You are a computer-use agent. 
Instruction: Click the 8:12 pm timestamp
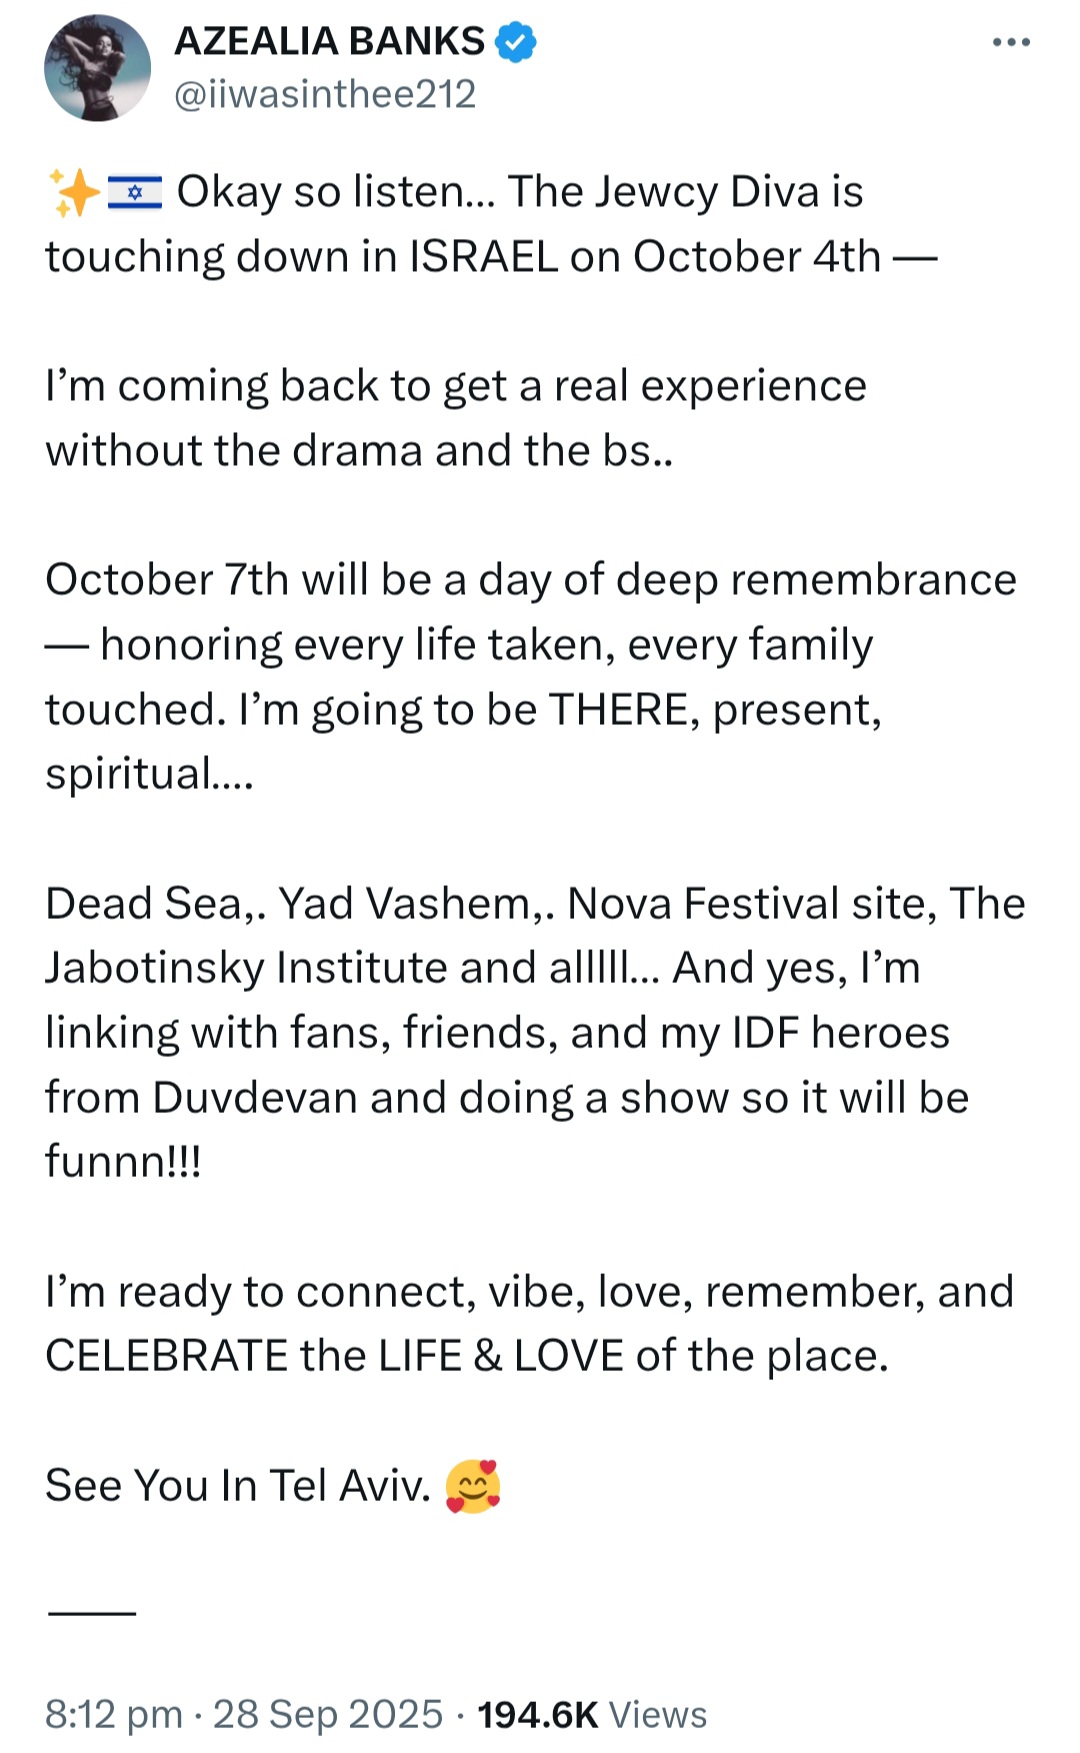coord(114,1714)
